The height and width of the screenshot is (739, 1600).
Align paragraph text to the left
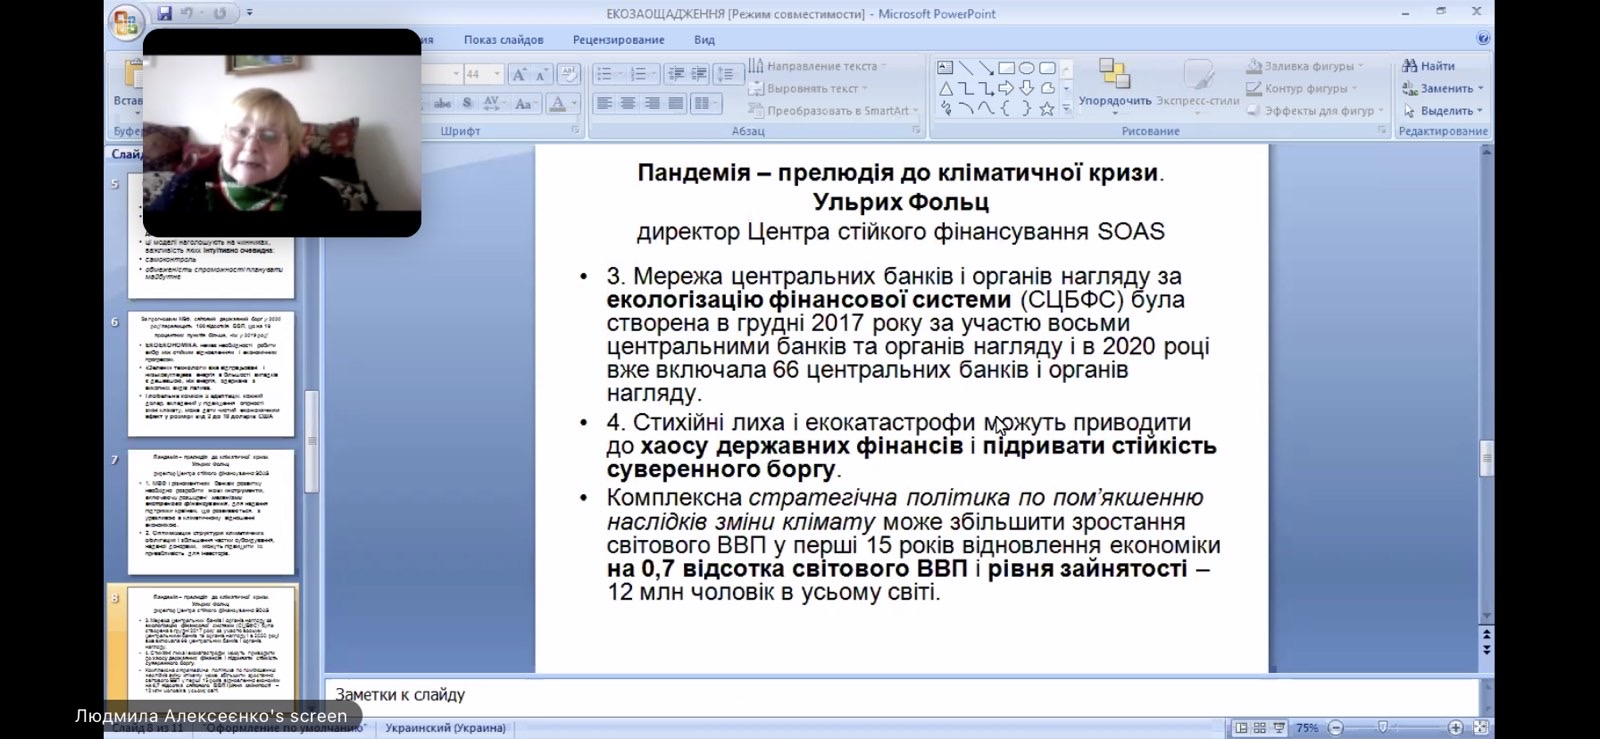(x=604, y=103)
